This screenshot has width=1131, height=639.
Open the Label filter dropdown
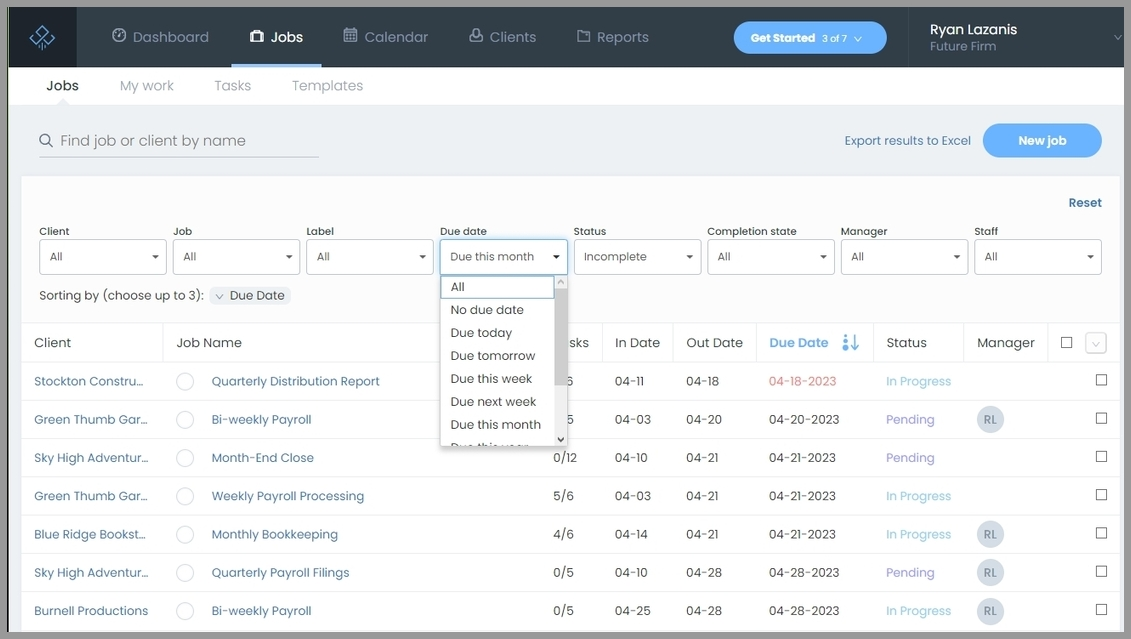(x=369, y=257)
